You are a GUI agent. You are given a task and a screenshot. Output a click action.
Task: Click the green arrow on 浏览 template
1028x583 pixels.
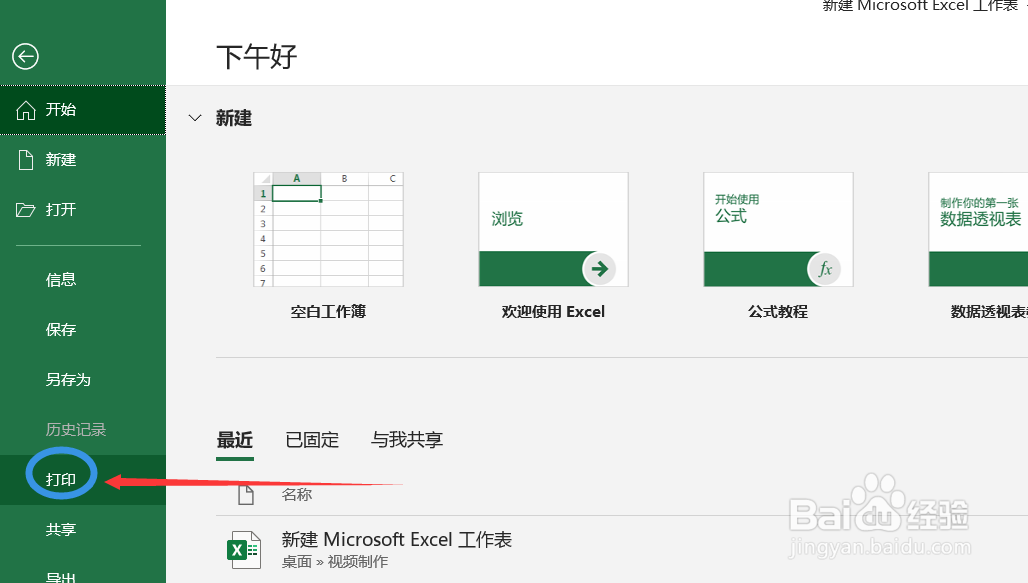[599, 268]
